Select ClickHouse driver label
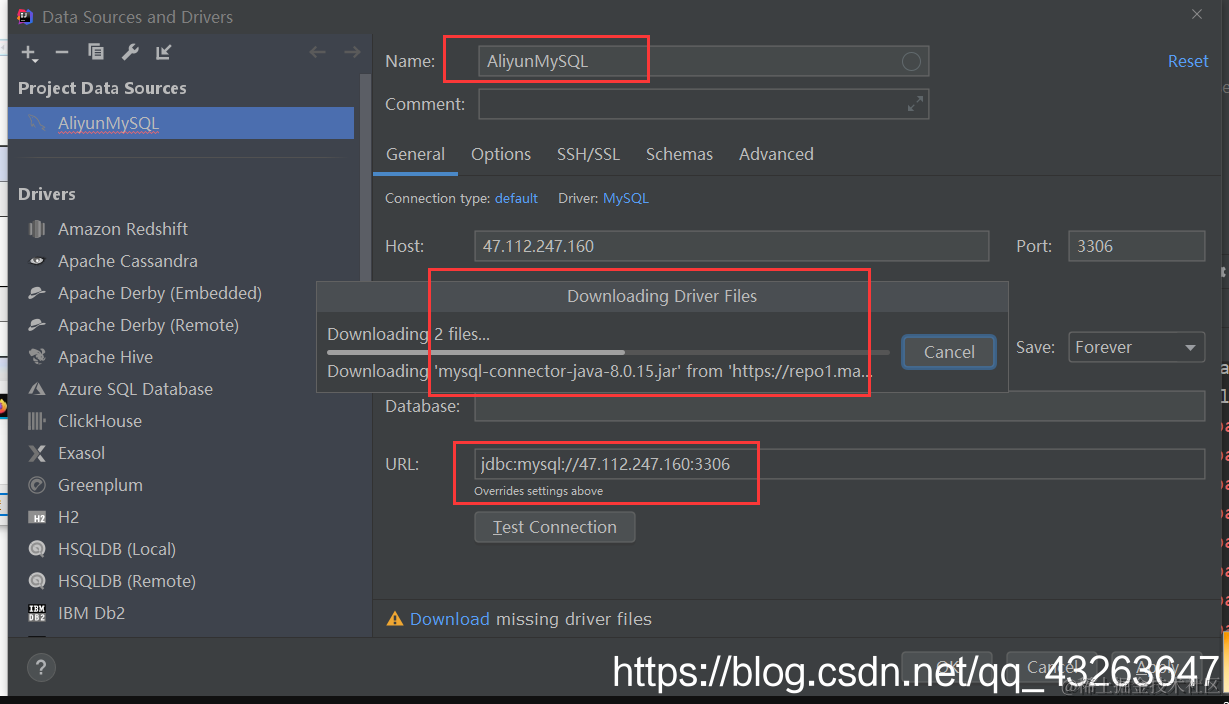The width and height of the screenshot is (1229, 704). 100,421
